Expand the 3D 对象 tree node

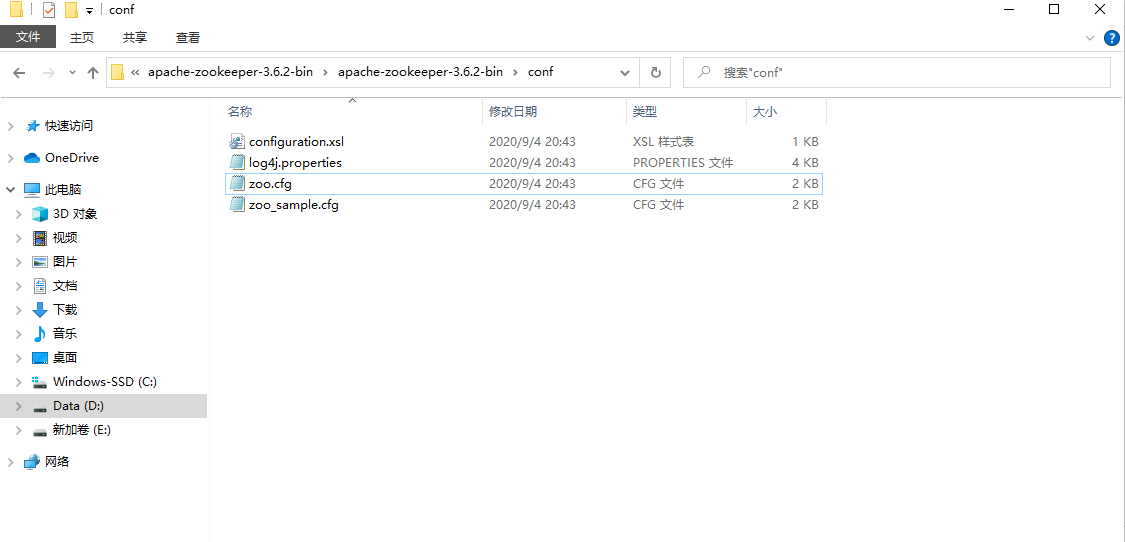point(19,214)
